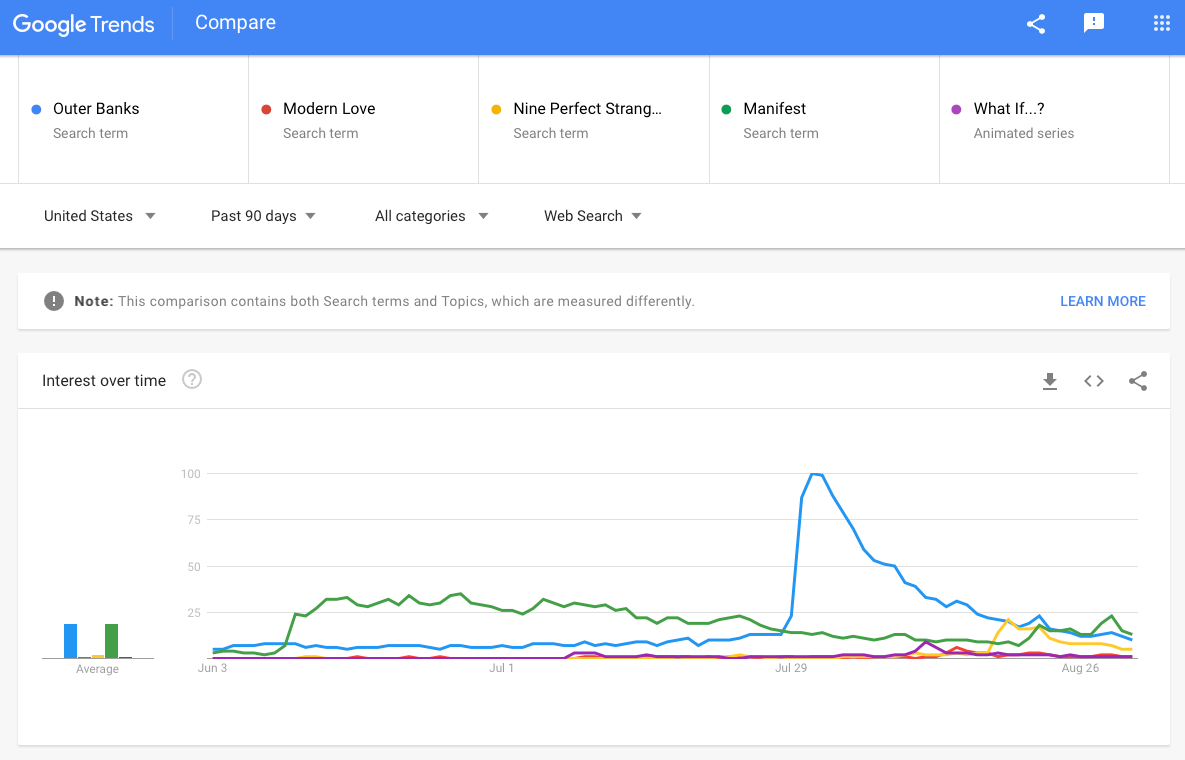
Task: Open the send feedback icon
Action: coord(1094,23)
